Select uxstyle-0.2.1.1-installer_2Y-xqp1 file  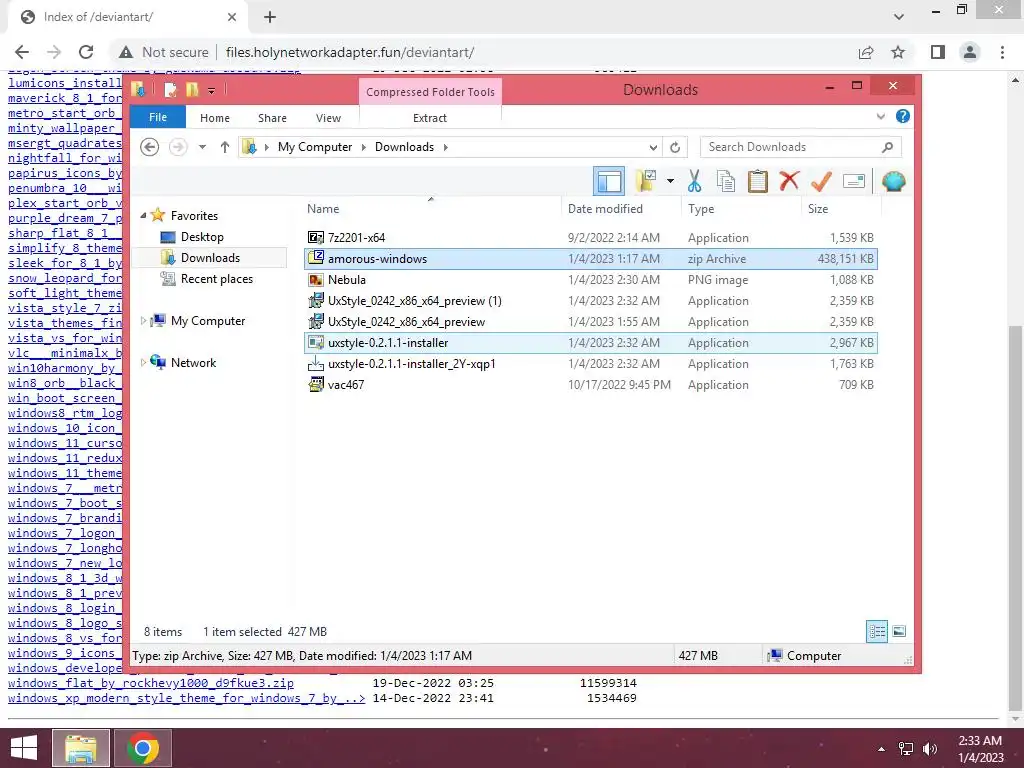pyautogui.click(x=591, y=364)
